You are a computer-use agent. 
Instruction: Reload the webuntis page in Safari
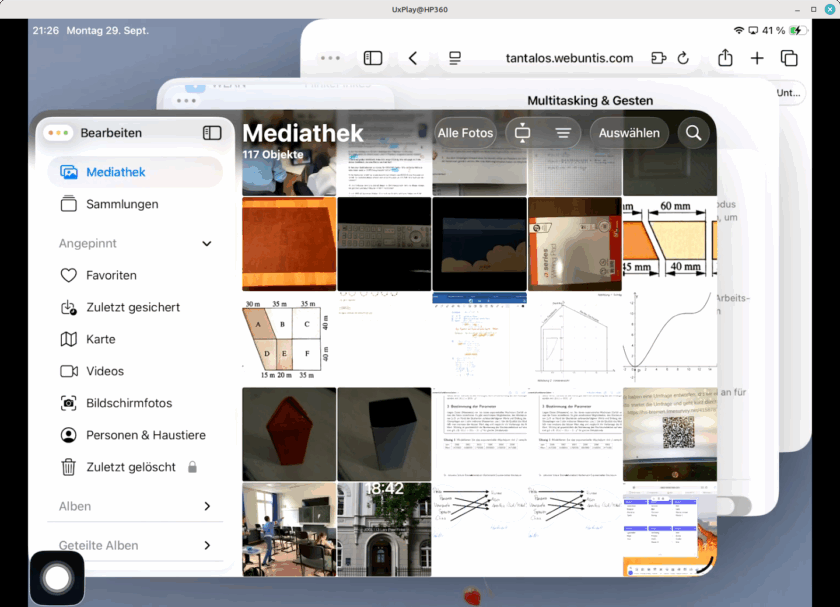(x=683, y=58)
